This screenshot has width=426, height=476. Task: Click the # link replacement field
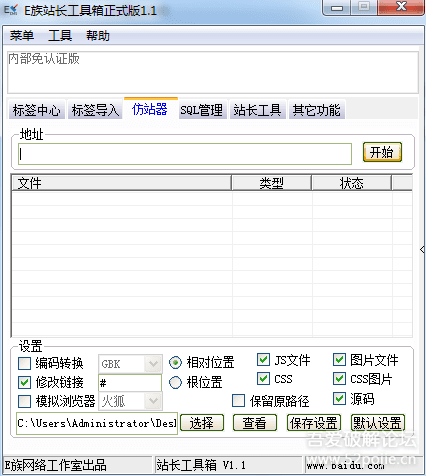pyautogui.click(x=130, y=383)
